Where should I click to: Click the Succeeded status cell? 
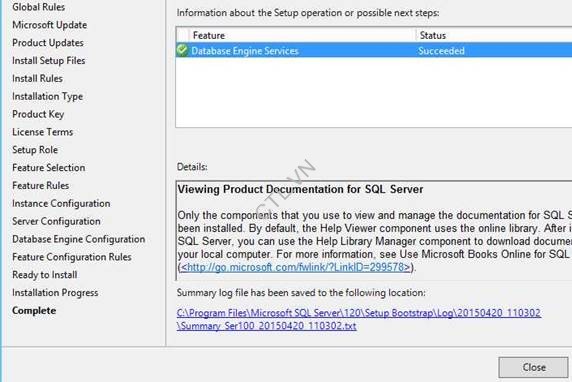pos(441,51)
